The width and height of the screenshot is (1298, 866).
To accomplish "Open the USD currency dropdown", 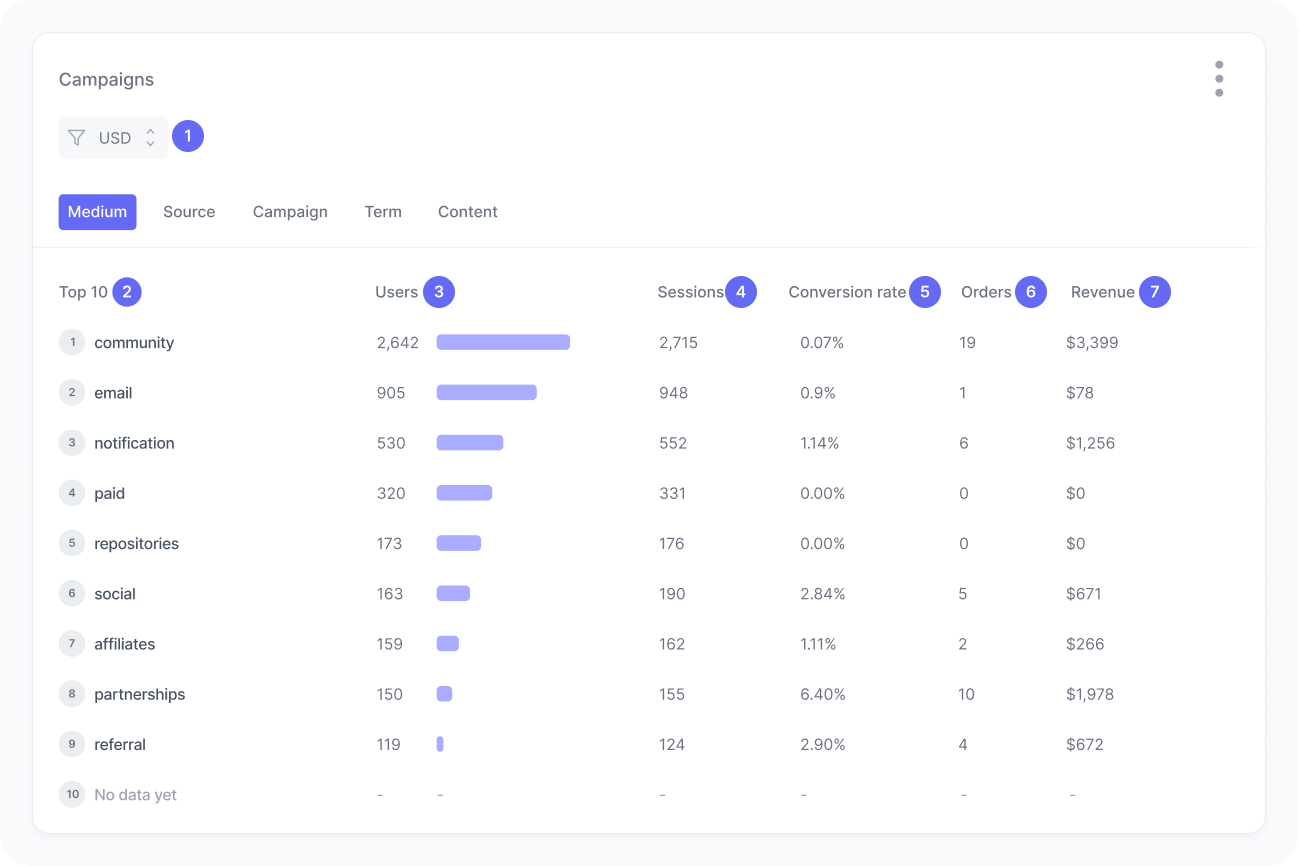I will point(113,137).
